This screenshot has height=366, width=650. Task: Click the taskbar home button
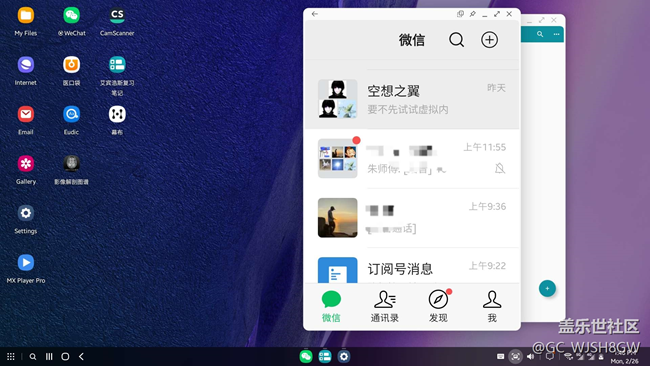(65, 356)
